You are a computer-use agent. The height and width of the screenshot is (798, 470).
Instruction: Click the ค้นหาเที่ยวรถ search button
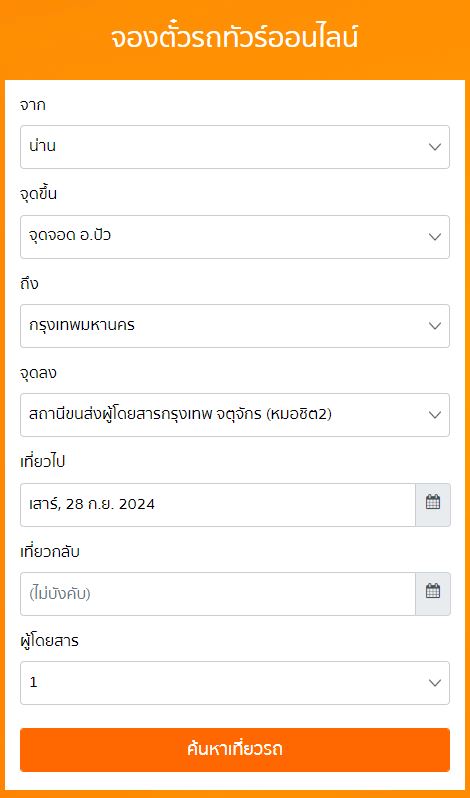coord(235,750)
